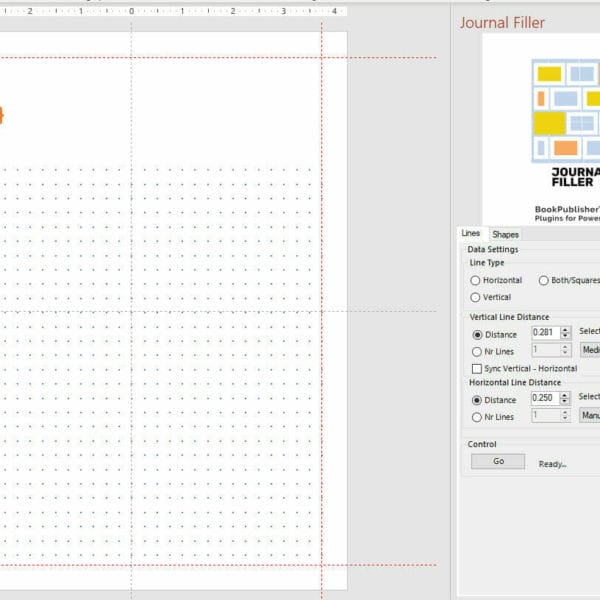Choose the Horizontal line type option

(x=476, y=281)
